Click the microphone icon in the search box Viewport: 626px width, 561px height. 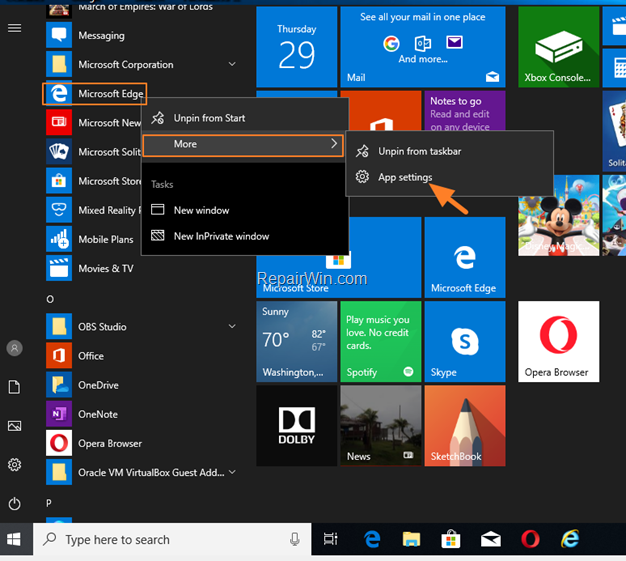click(295, 539)
